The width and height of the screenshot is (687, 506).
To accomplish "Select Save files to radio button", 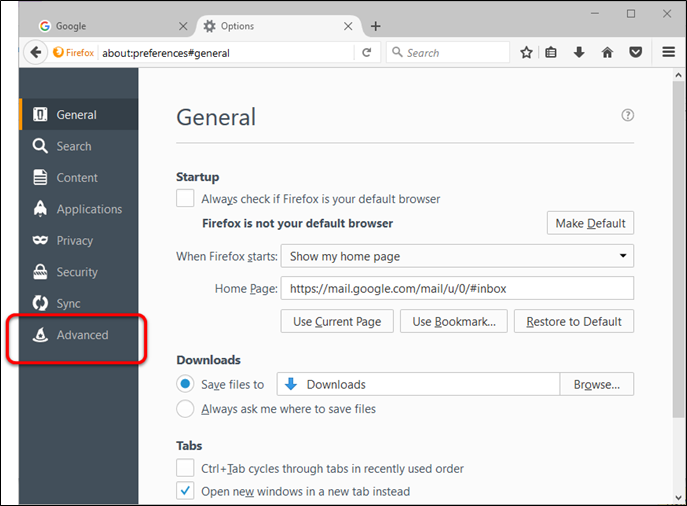I will (185, 384).
